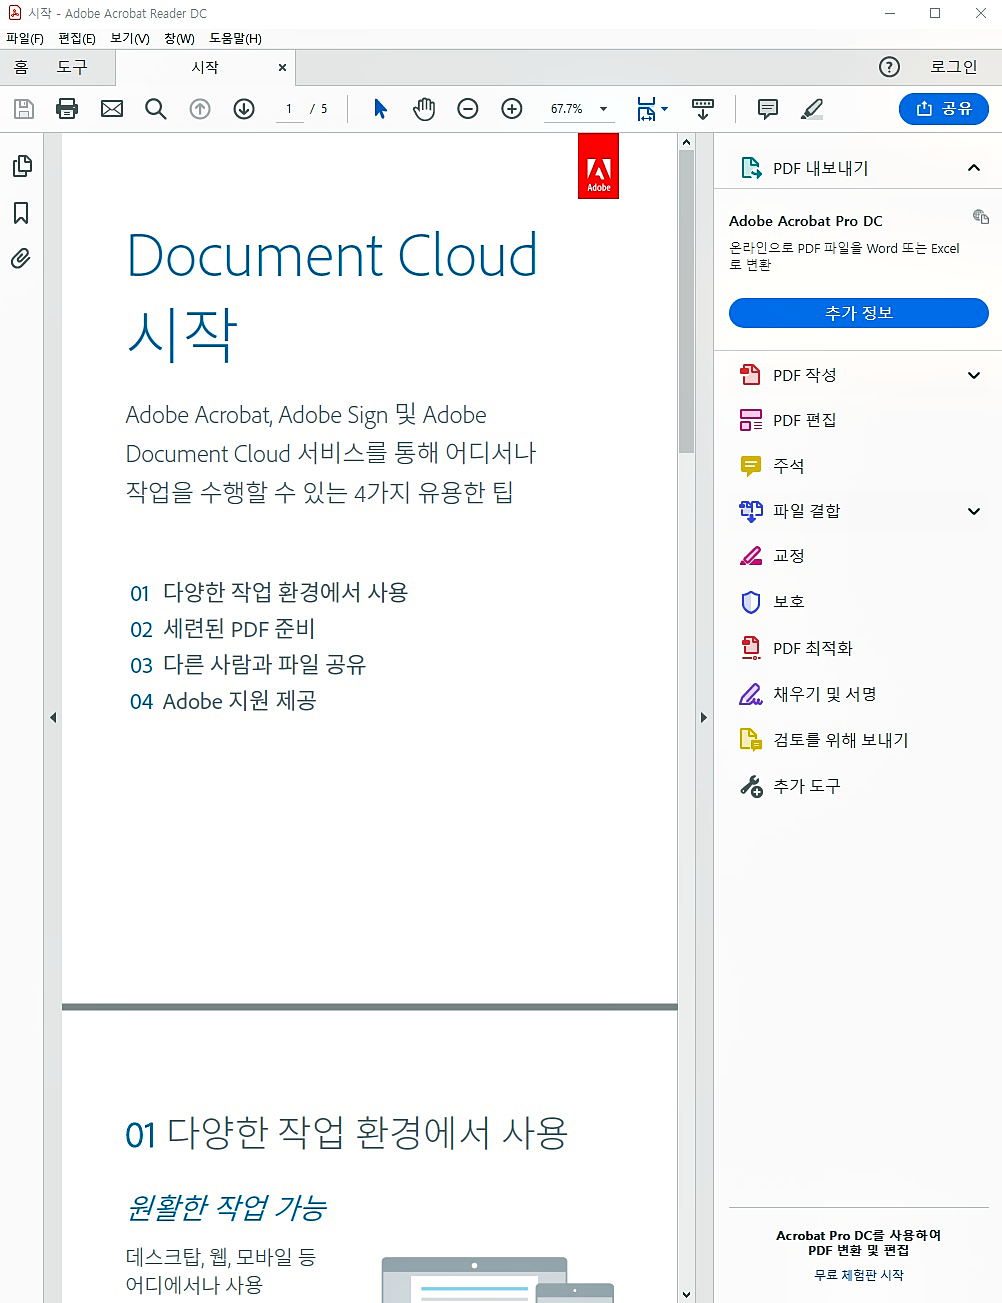This screenshot has width=1002, height=1303.
Task: Switch to the 도구 tab
Action: [x=72, y=67]
